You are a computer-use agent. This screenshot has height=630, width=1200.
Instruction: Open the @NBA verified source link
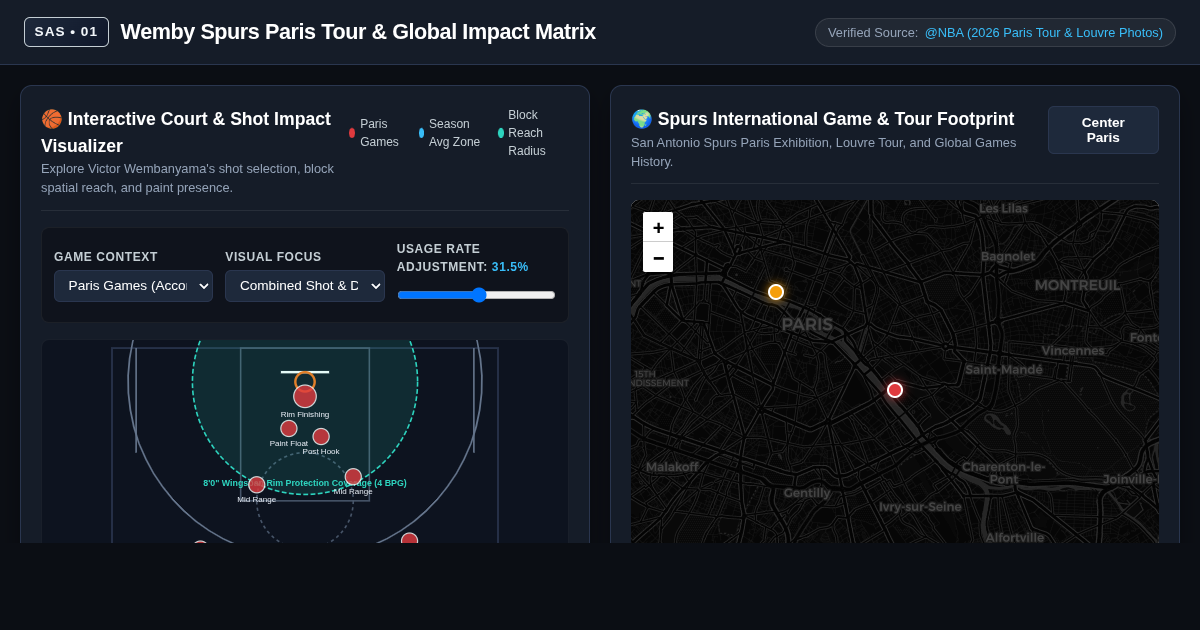1043,32
